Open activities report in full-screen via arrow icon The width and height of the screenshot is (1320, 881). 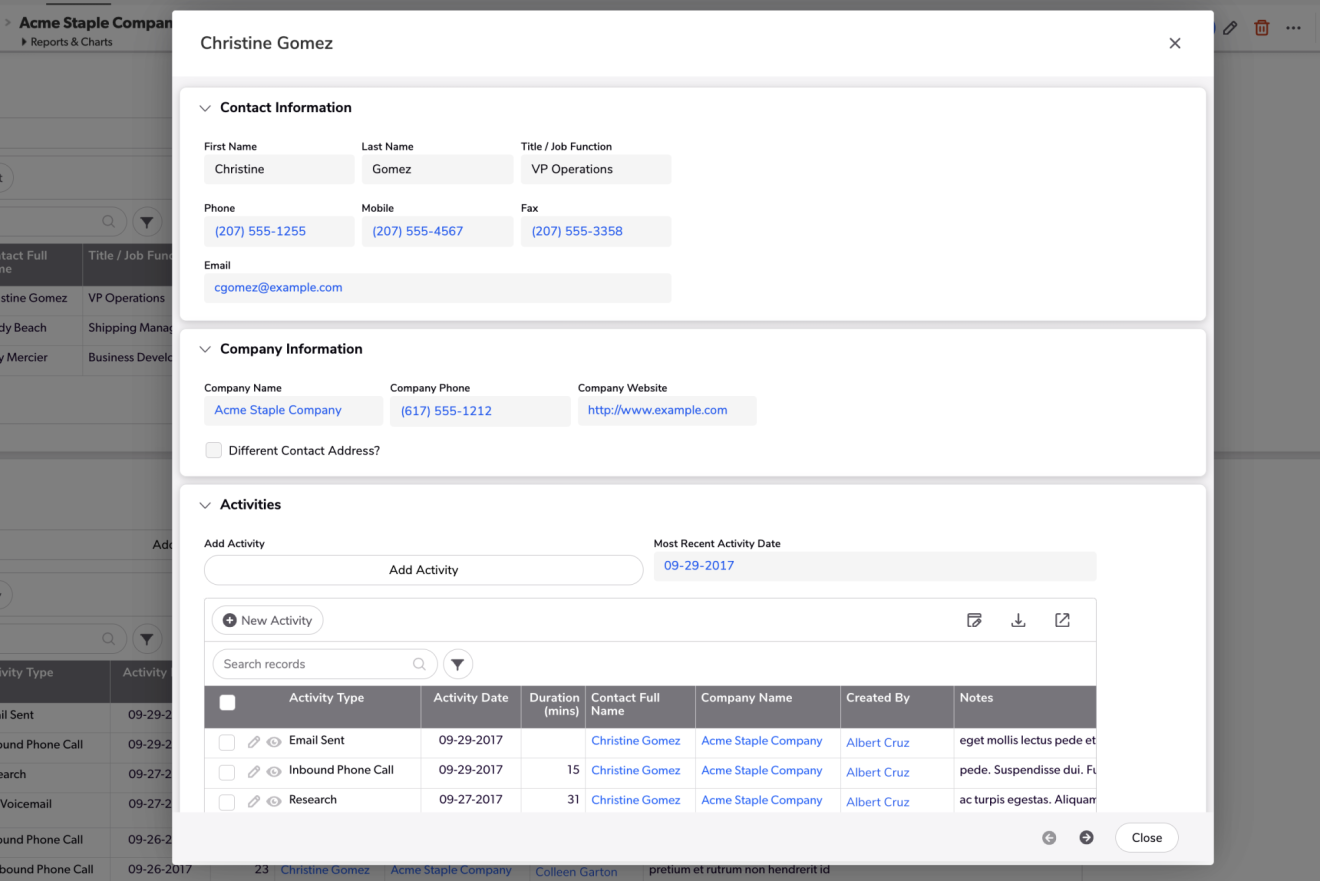point(1062,620)
